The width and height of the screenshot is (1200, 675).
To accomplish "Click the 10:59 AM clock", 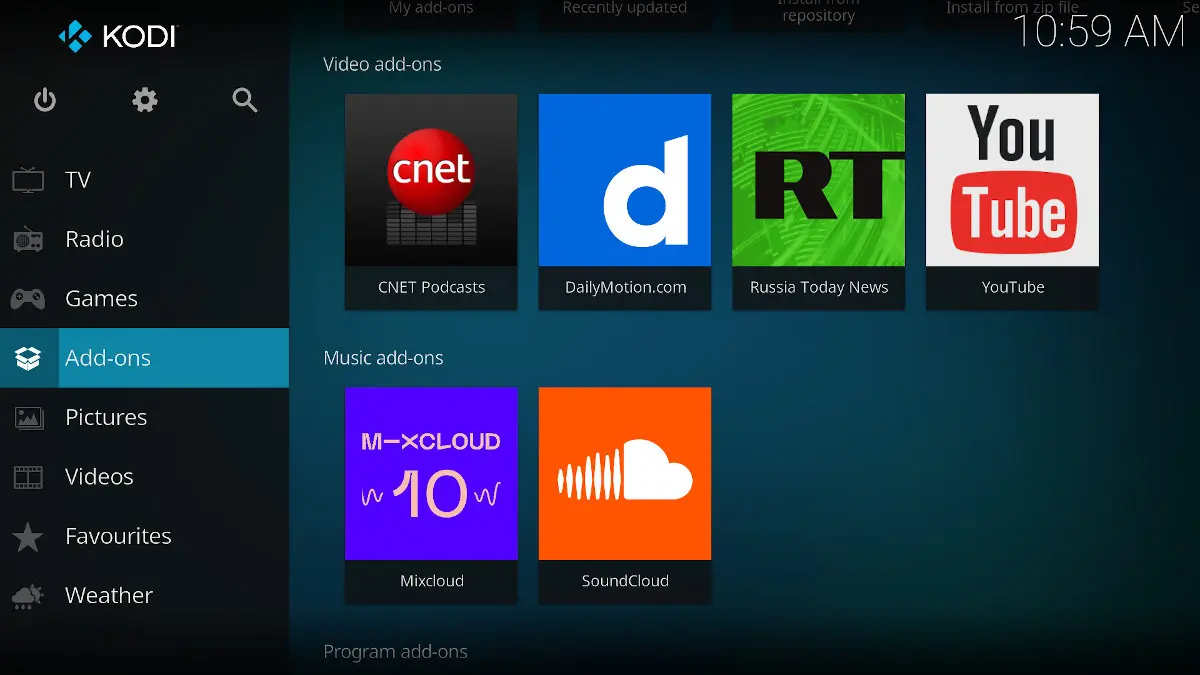I will coord(1099,32).
